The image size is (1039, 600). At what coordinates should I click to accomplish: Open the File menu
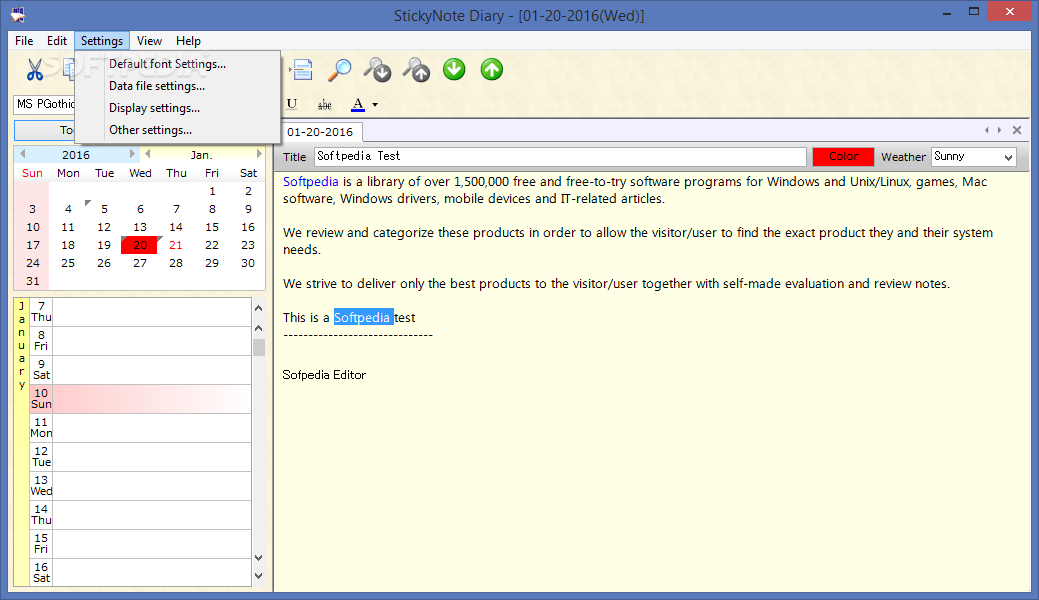[24, 40]
